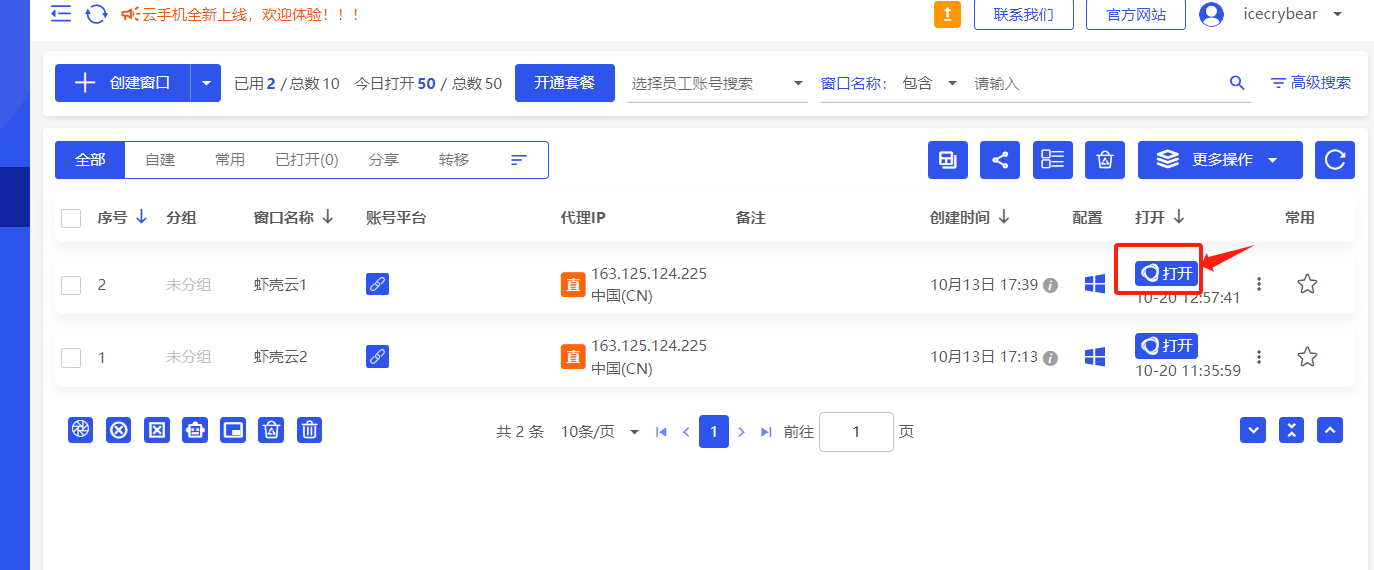Viewport: 1374px width, 570px height.
Task: Click the refresh icon in top bar
Action: click(96, 14)
